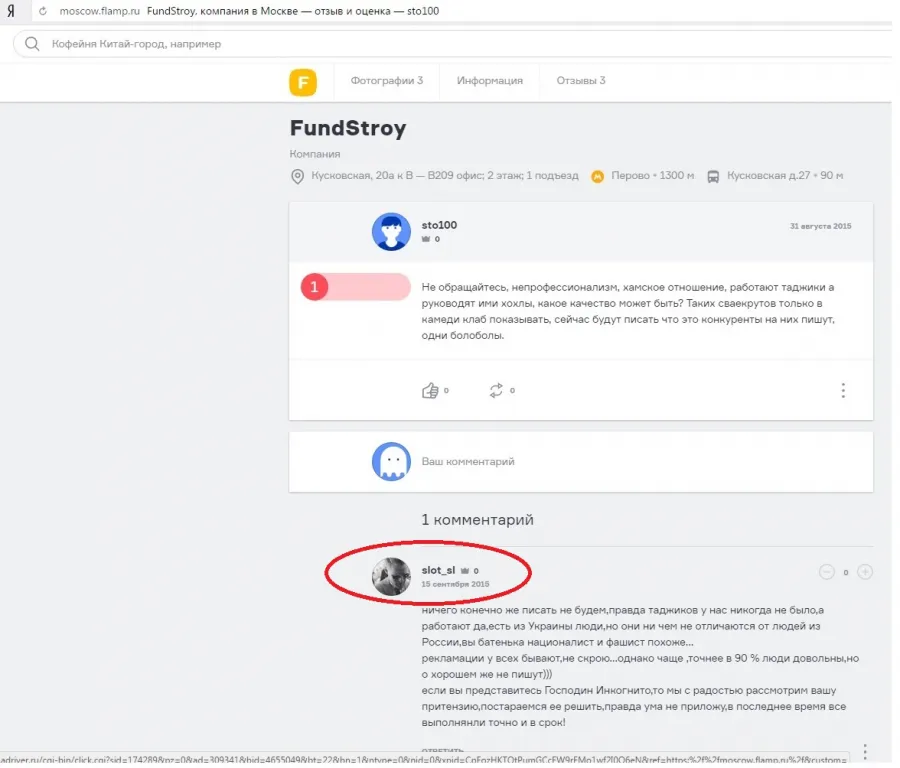Click the comment date 15 сентября 2015
Viewport: 900px width, 768px height.
(x=455, y=584)
